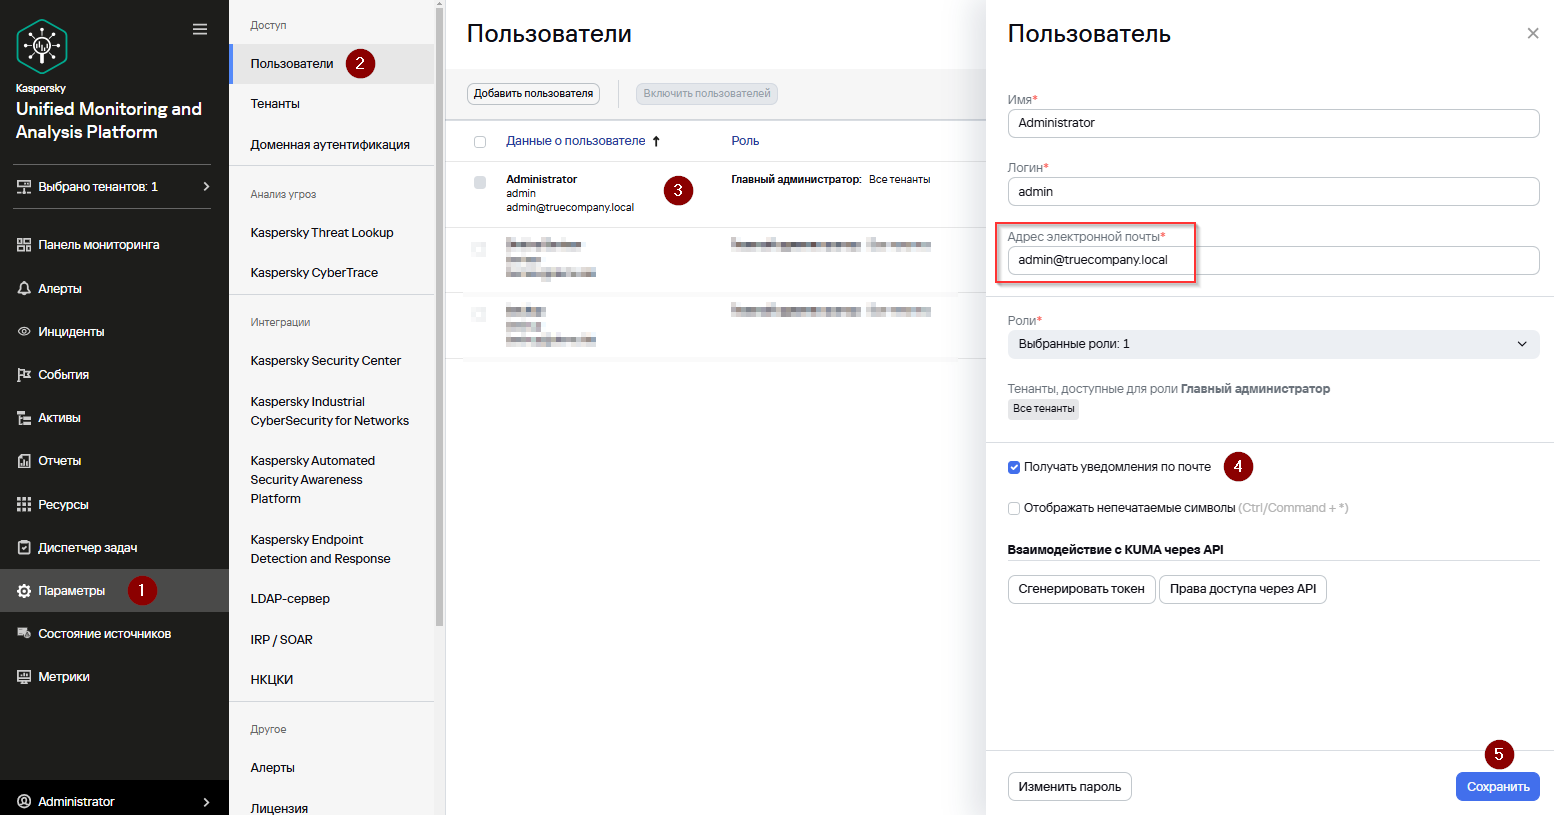
Task: Click the Адрес электронной почты field
Action: [1273, 260]
